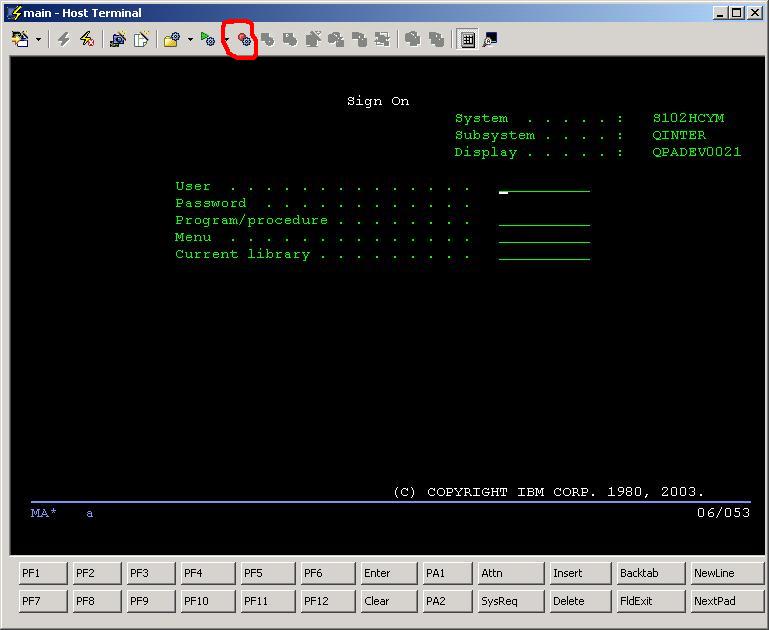Screen dimensions: 769x630
Task: Click the FldExit keypad button
Action: click(x=650, y=601)
